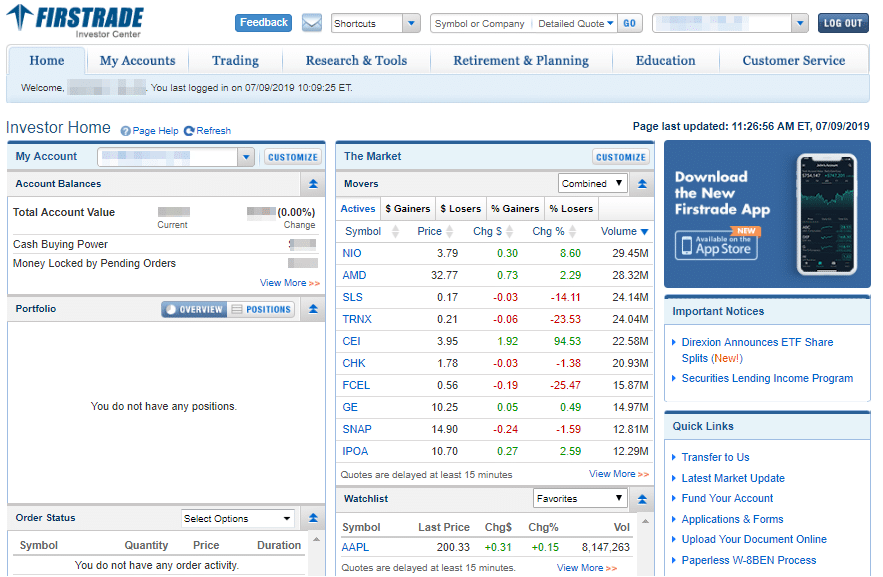883x577 pixels.
Task: Click the App Store badge
Action: click(x=716, y=245)
